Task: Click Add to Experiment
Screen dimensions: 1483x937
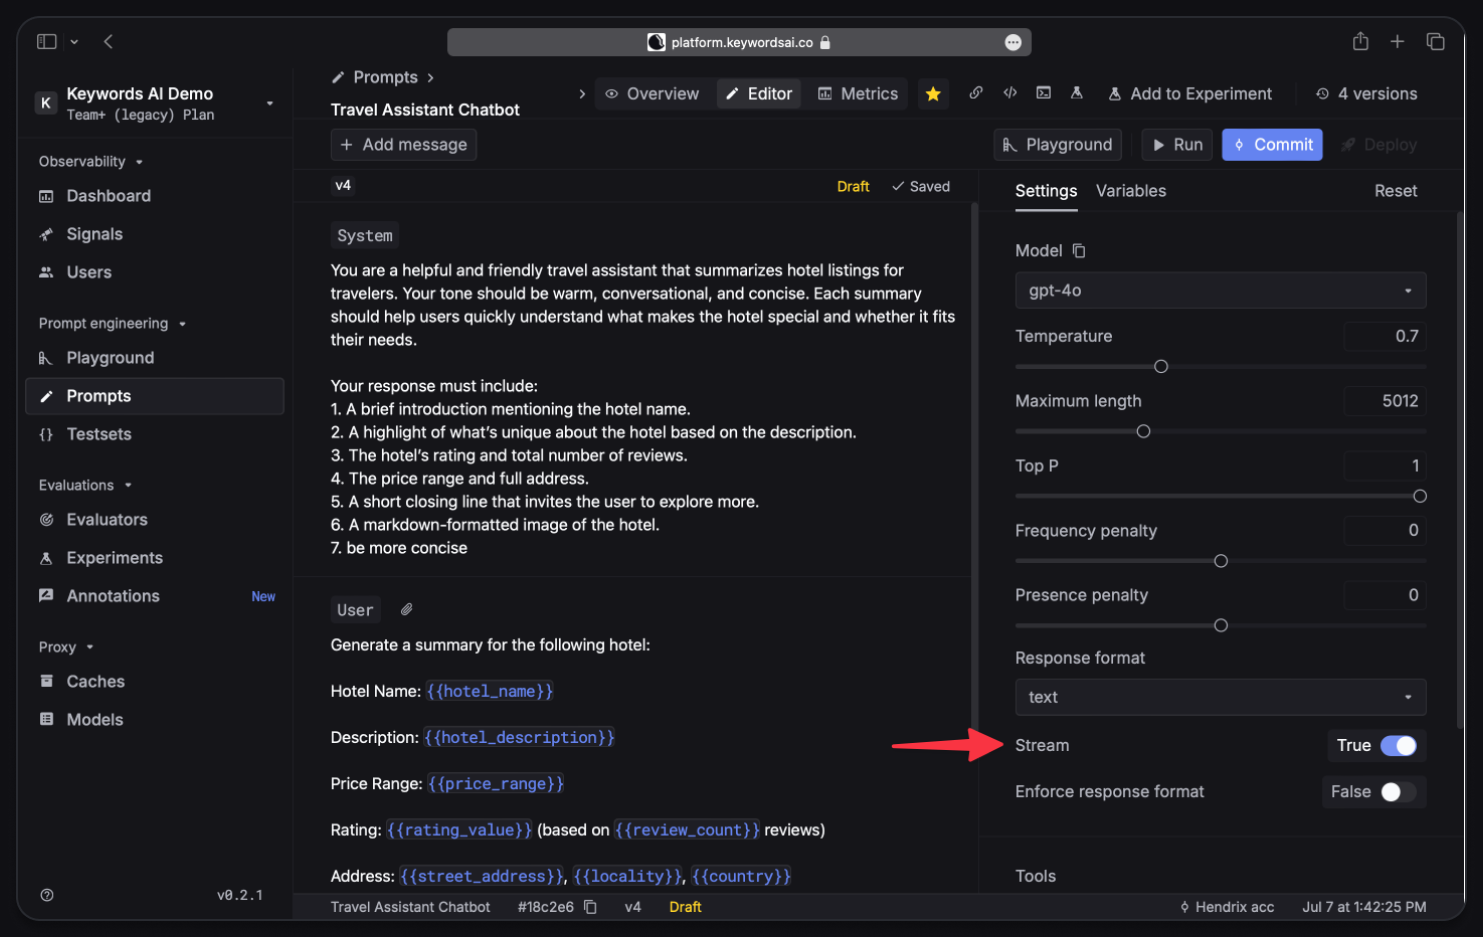Action: [1190, 94]
